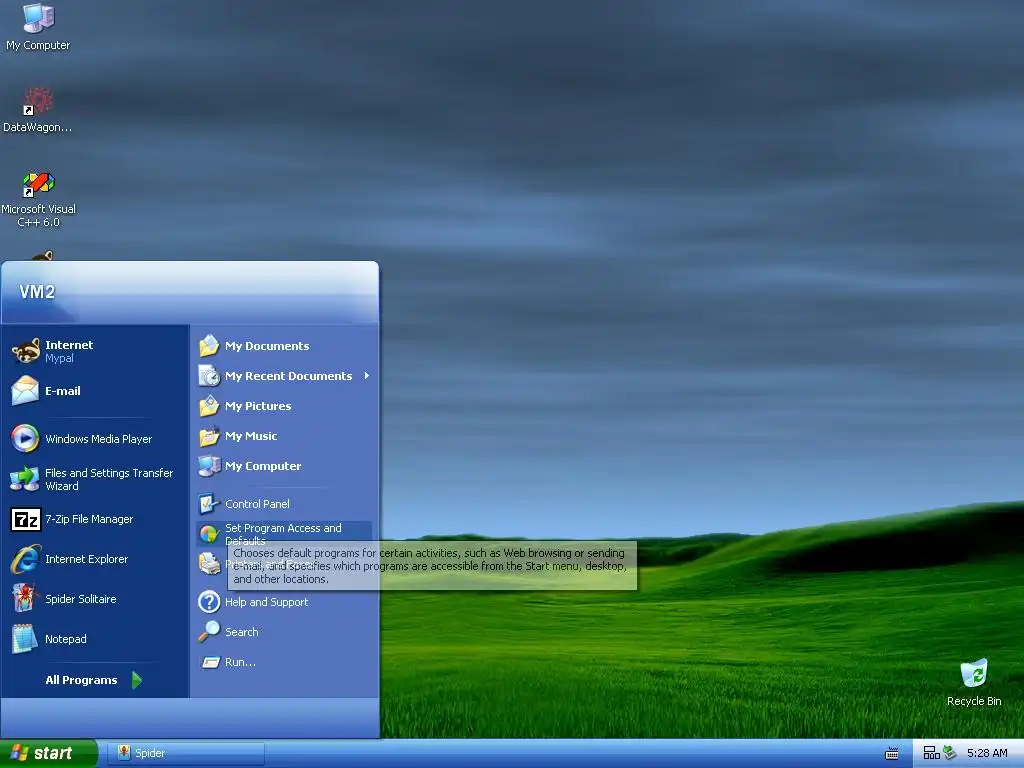Open the Notepad icon in Start menu

click(25, 639)
